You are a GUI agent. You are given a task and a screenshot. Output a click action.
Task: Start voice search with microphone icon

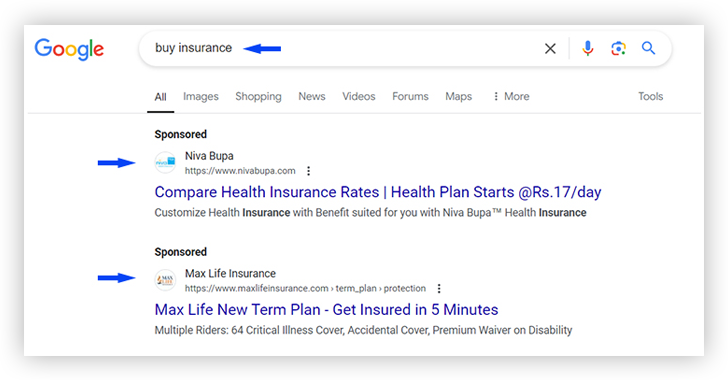coord(588,48)
